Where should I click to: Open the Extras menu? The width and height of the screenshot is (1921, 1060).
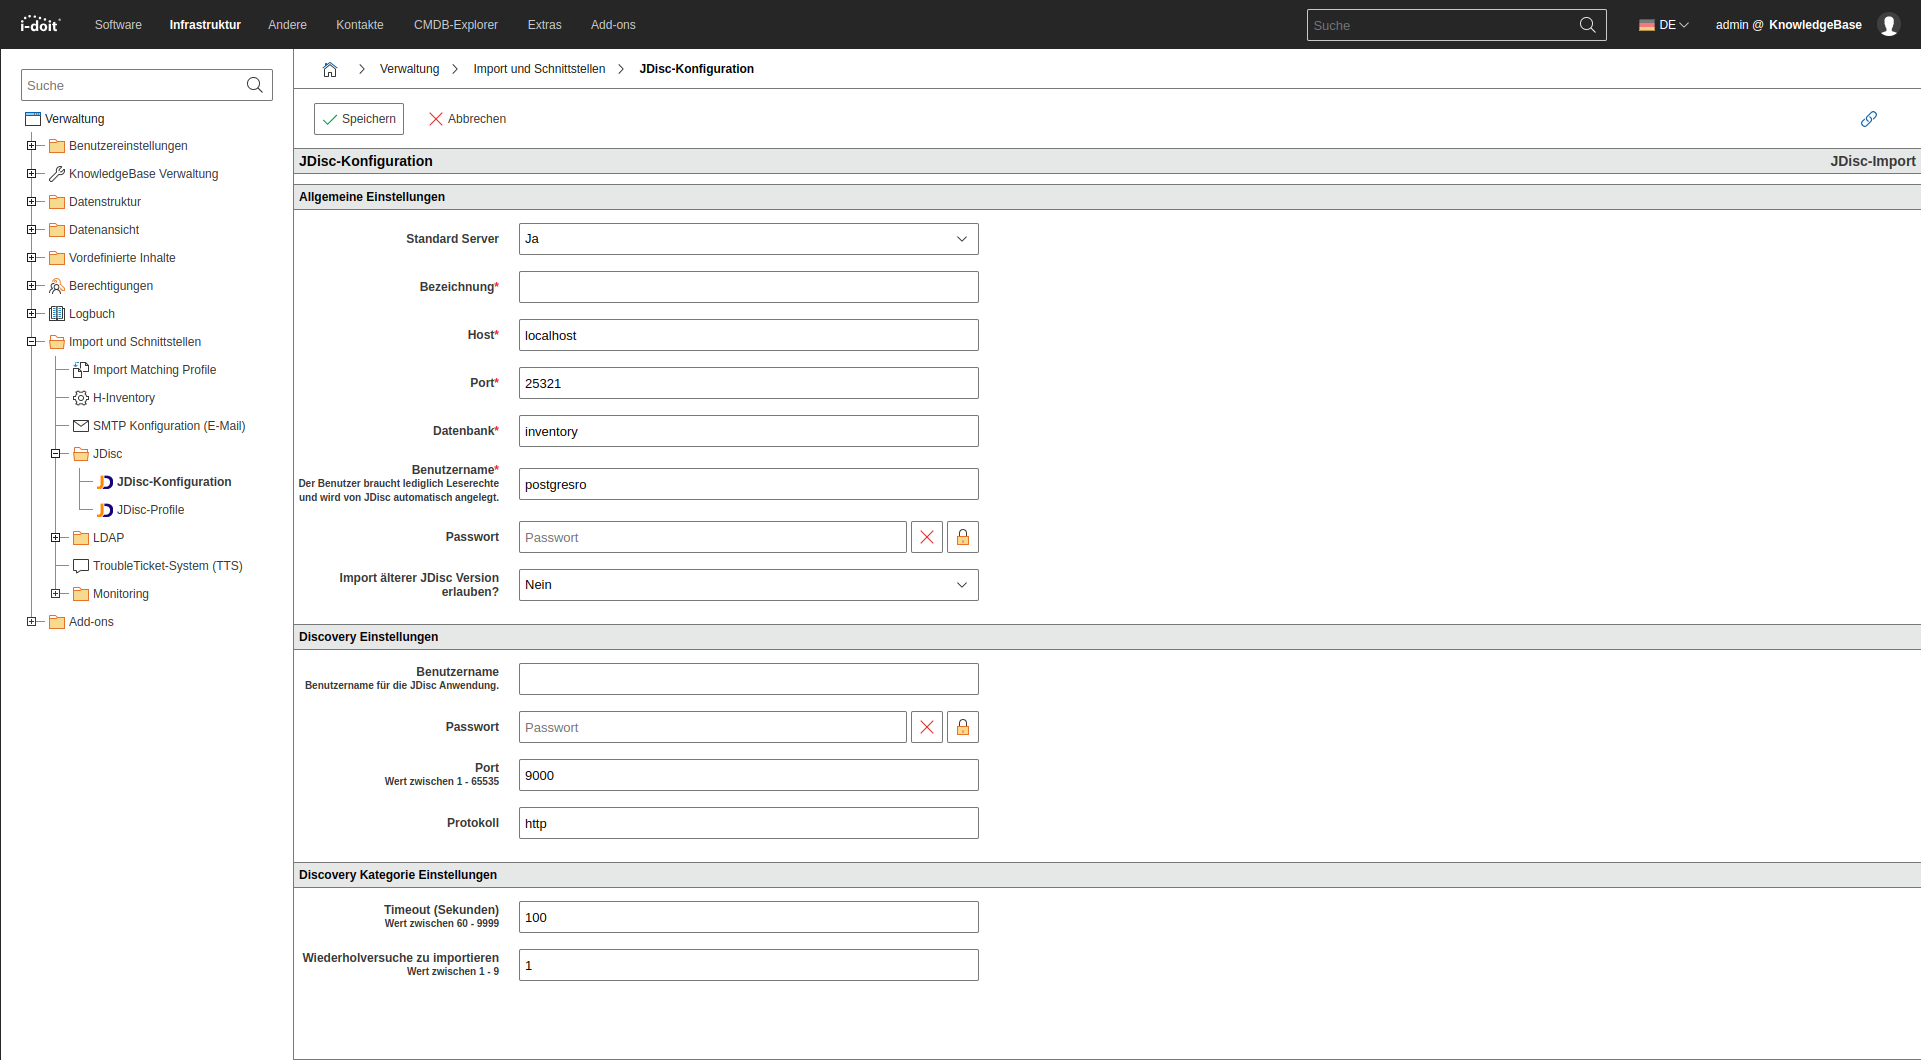click(x=544, y=25)
